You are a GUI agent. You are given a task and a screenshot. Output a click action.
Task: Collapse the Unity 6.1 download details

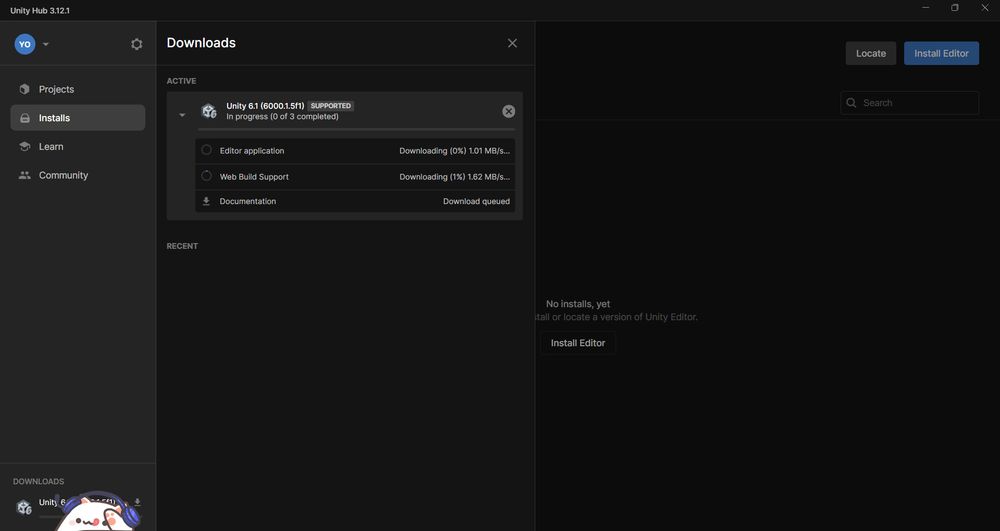pos(182,115)
